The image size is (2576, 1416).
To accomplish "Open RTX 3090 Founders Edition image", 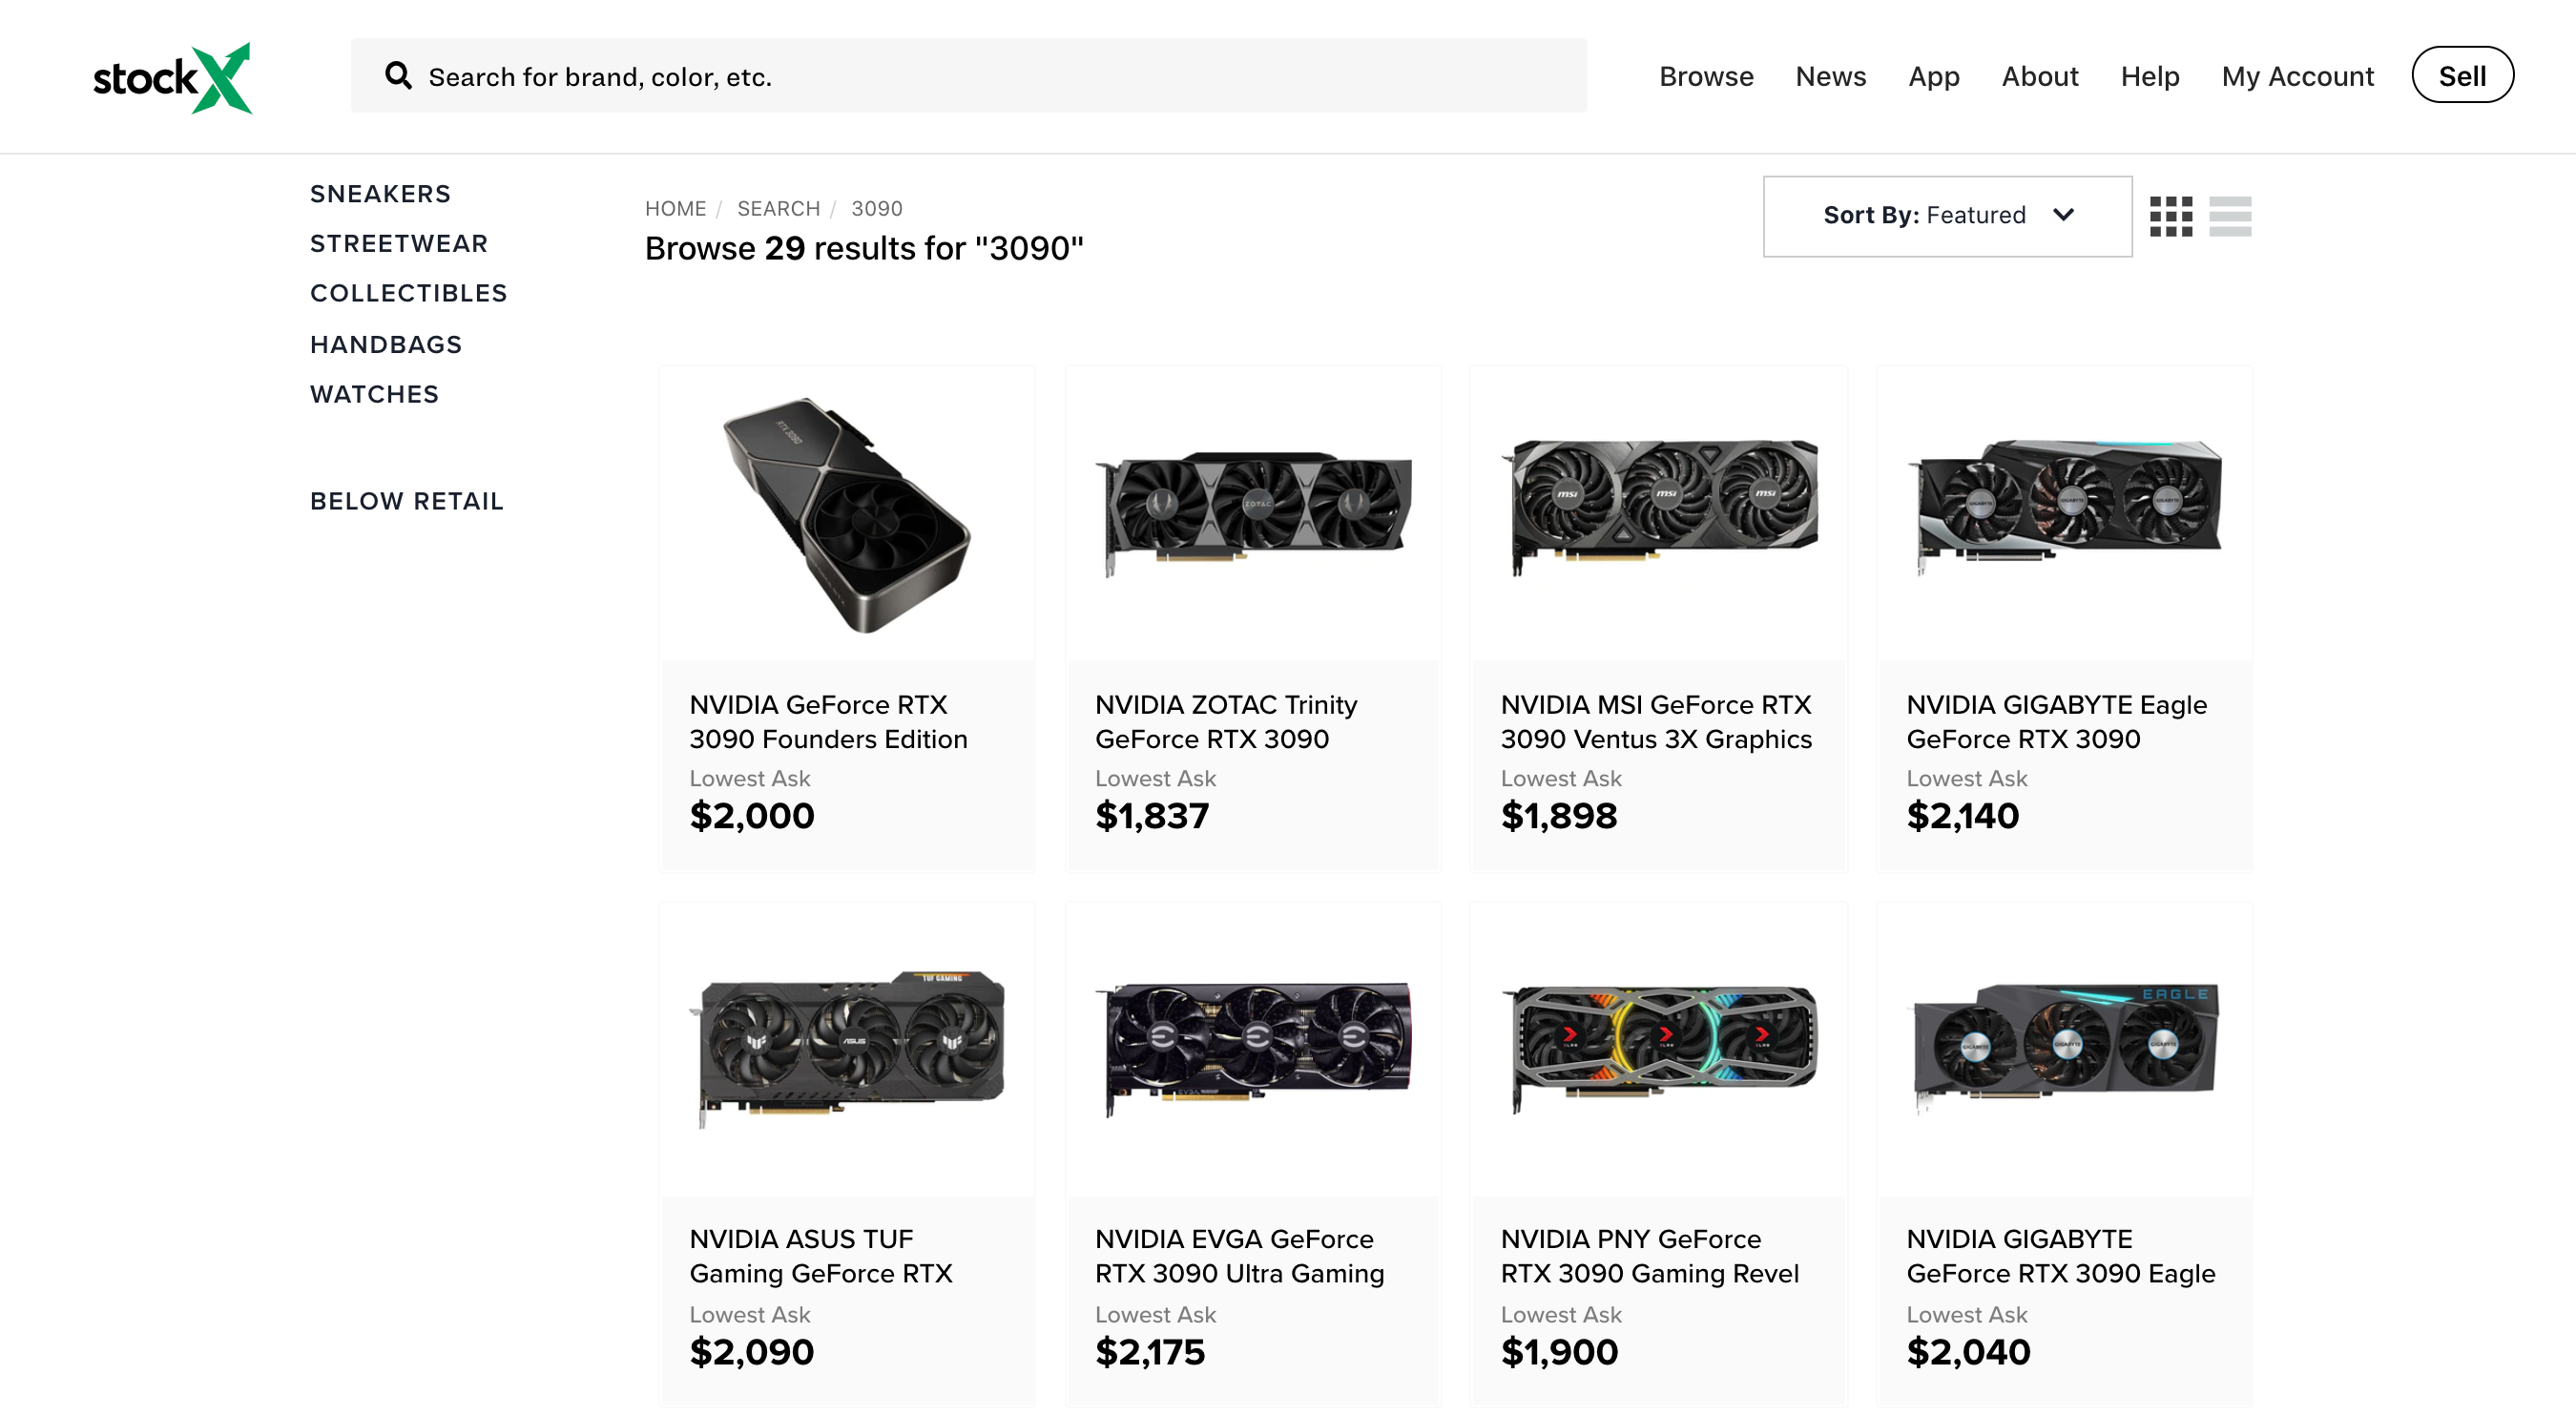I will click(x=847, y=514).
